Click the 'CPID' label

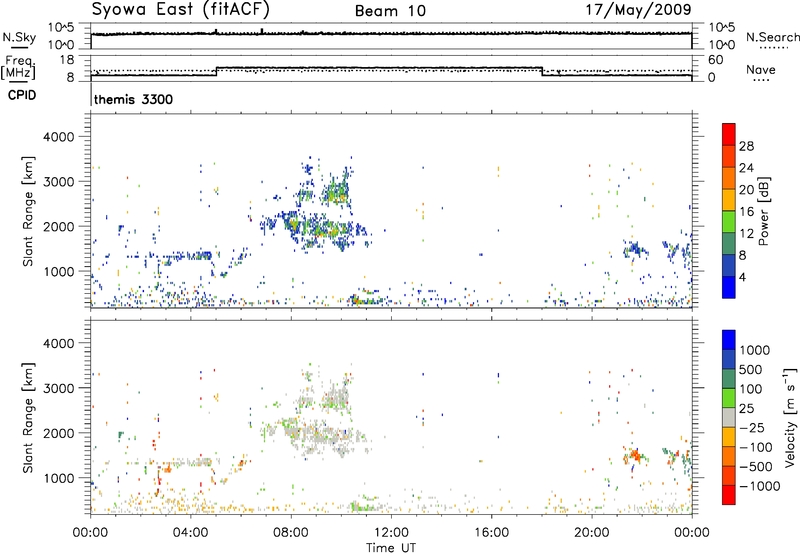tap(22, 95)
